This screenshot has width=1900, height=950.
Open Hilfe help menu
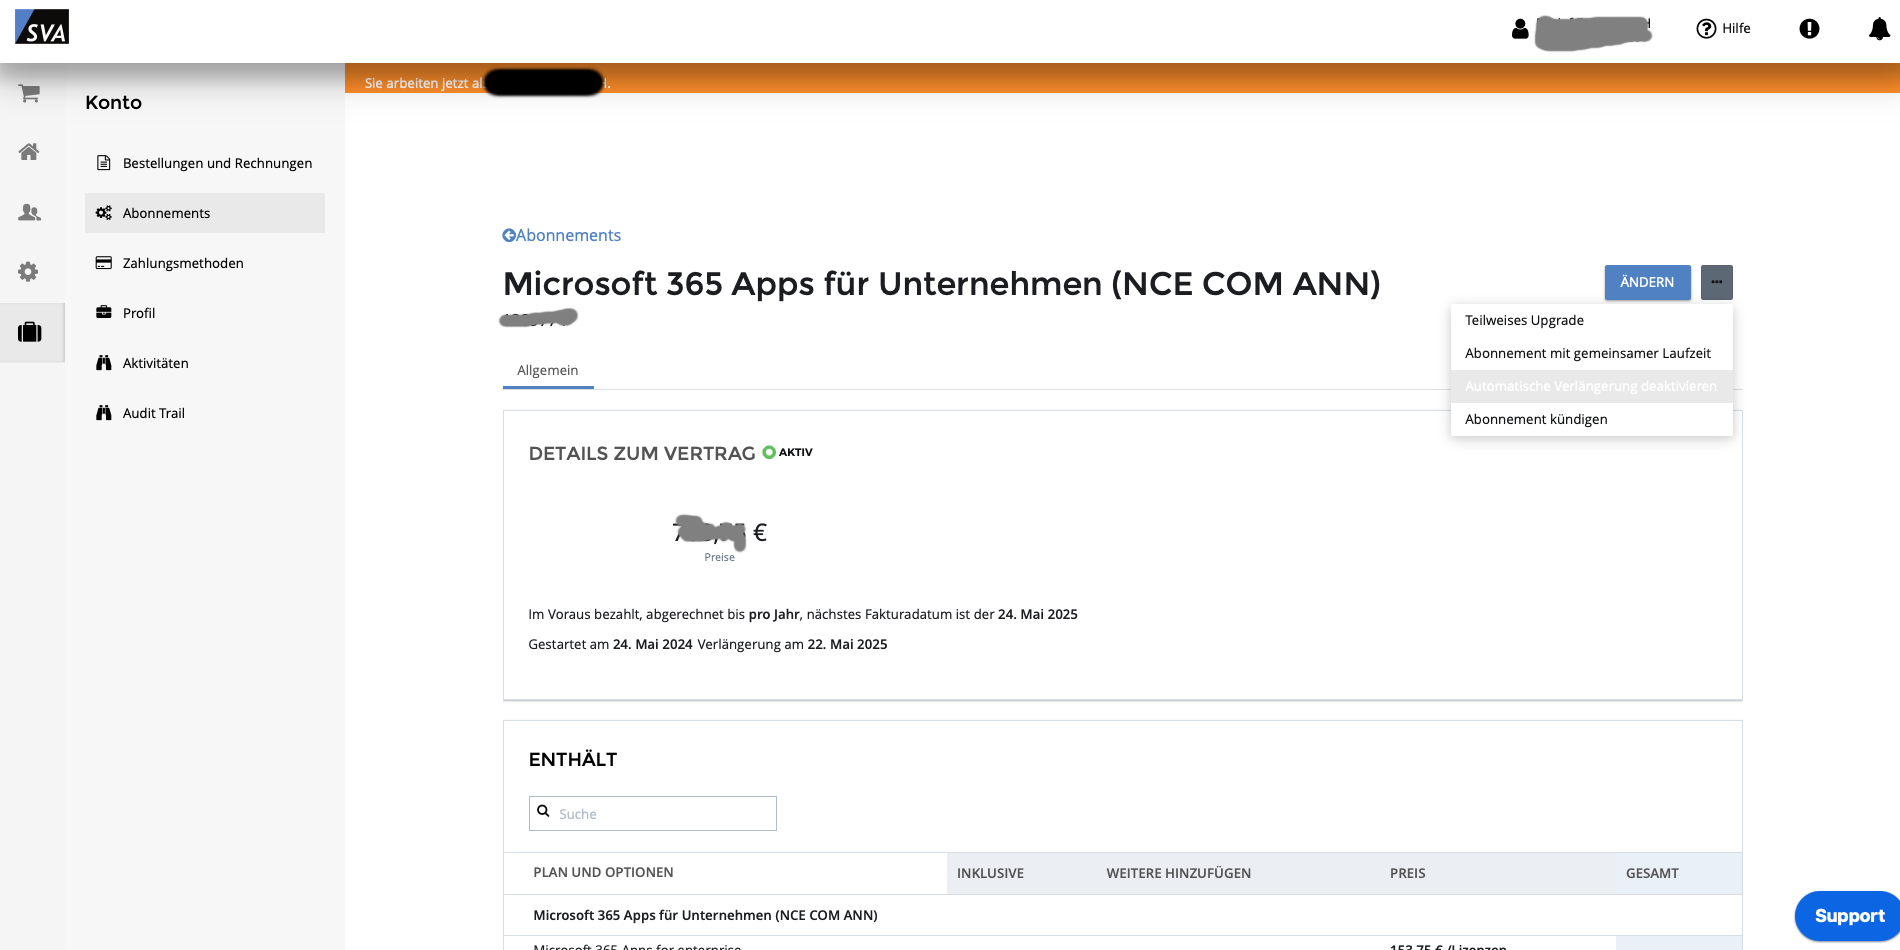(1724, 29)
